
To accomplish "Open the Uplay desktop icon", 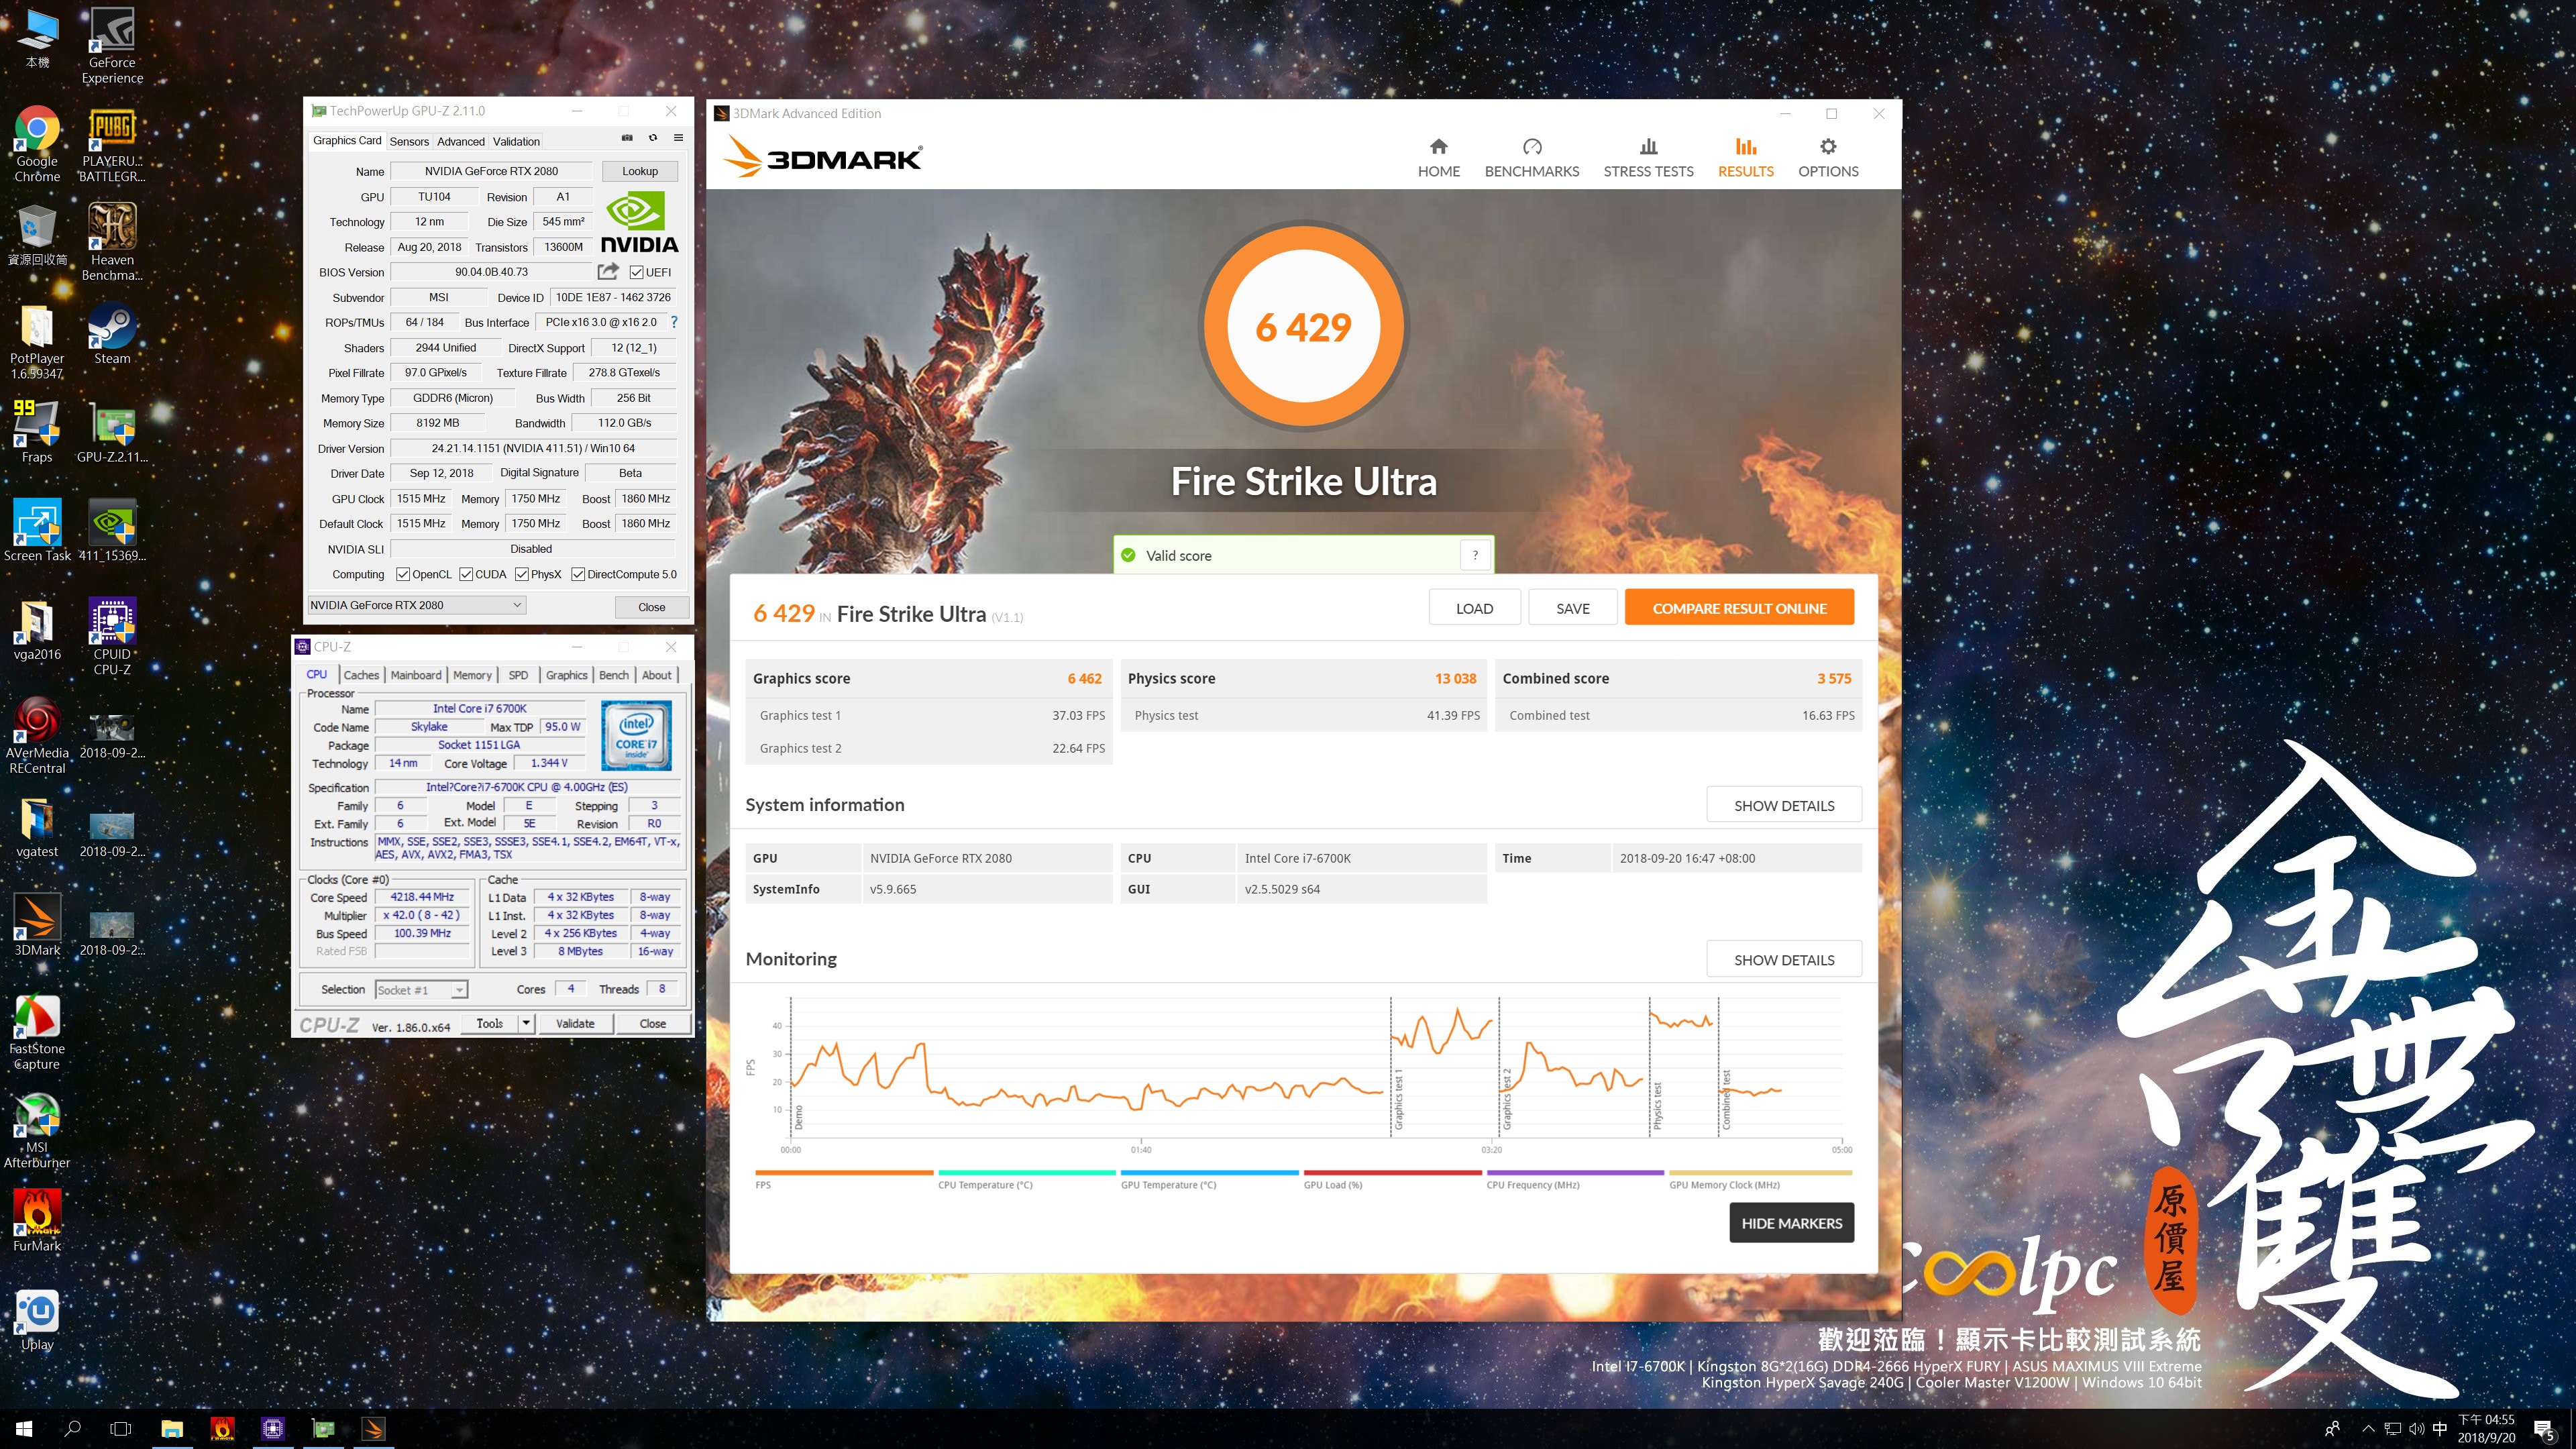I will 37,1320.
